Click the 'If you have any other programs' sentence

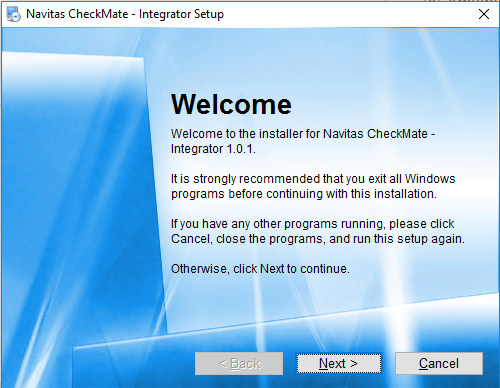pos(313,224)
